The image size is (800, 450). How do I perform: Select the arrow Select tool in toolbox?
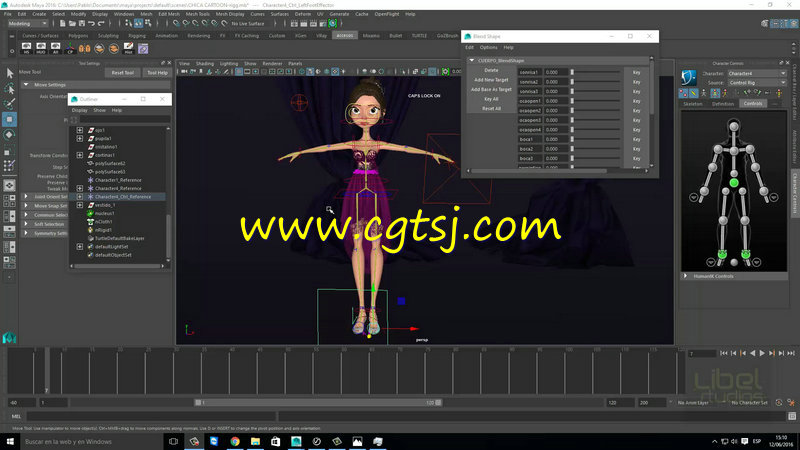[9, 73]
